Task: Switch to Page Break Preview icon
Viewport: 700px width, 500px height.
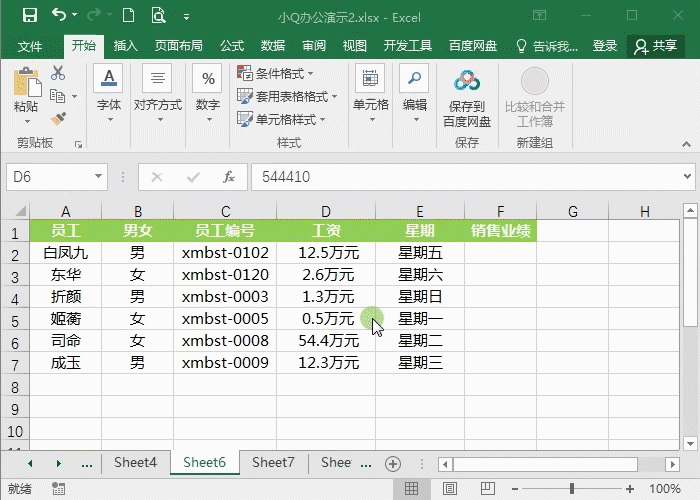Action: point(488,489)
